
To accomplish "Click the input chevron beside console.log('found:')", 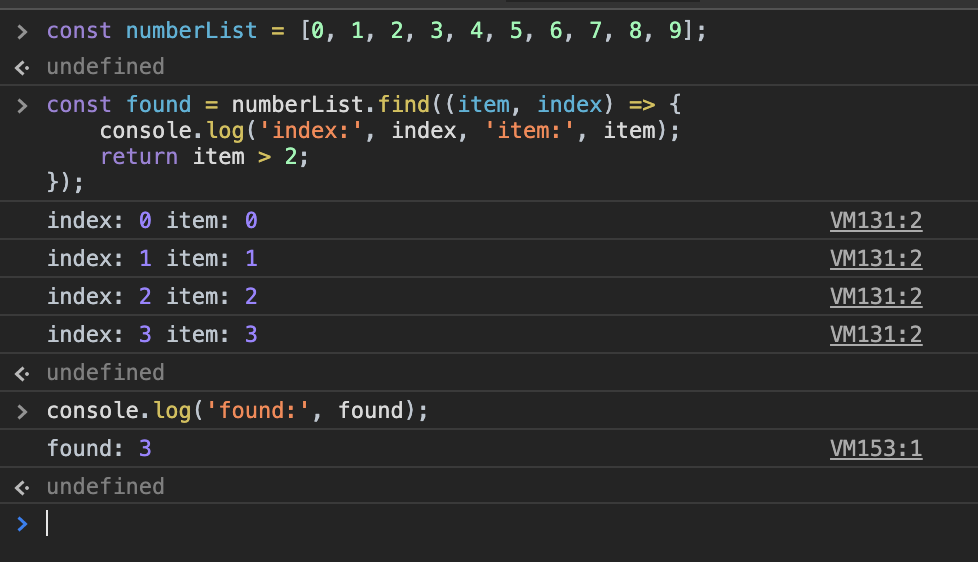I will [22, 412].
